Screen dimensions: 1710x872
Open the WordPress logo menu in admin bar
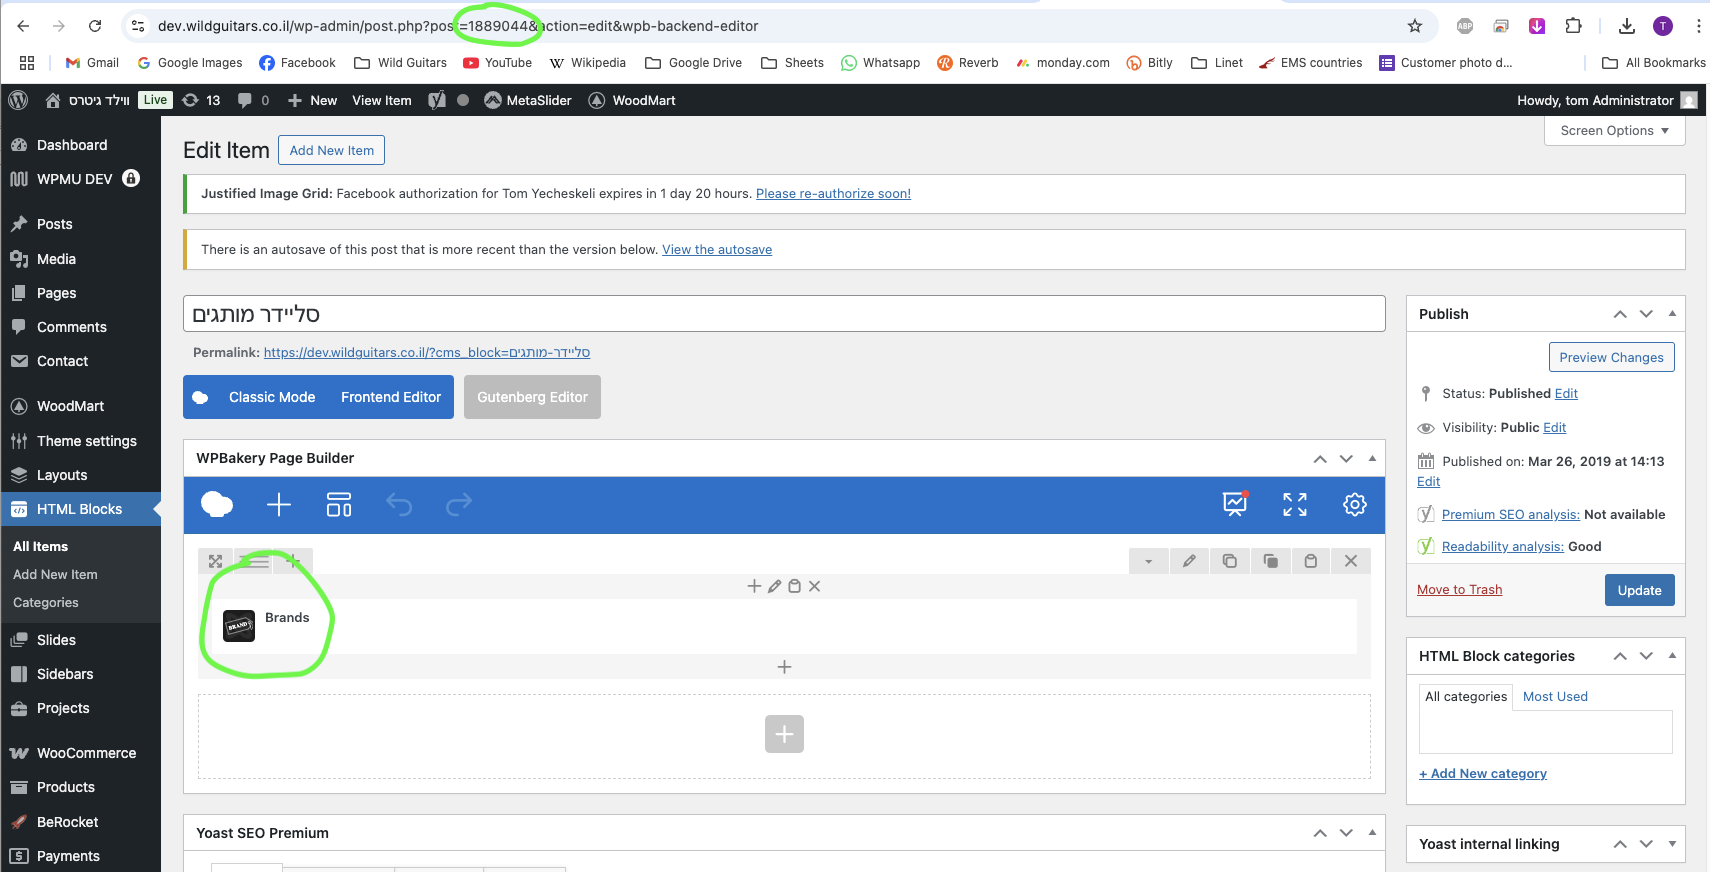click(x=18, y=100)
